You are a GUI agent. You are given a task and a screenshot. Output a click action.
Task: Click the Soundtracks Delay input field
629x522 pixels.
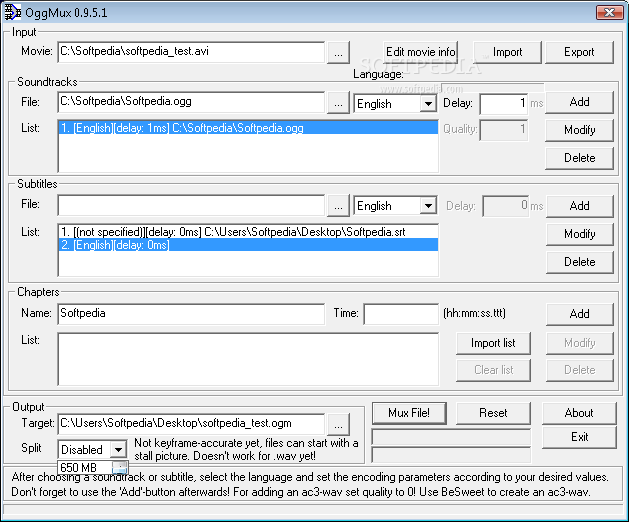[504, 104]
